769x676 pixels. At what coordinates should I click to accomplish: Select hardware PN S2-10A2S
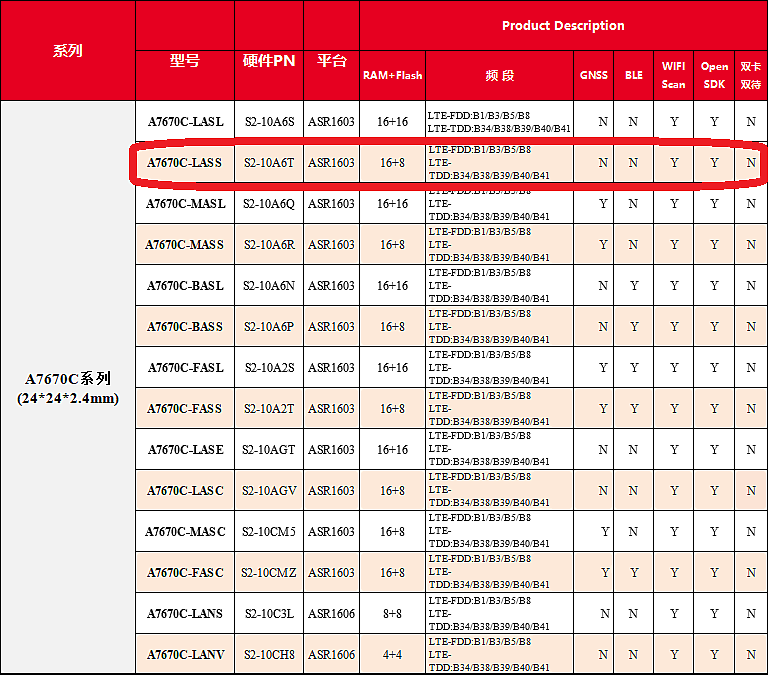coord(269,367)
